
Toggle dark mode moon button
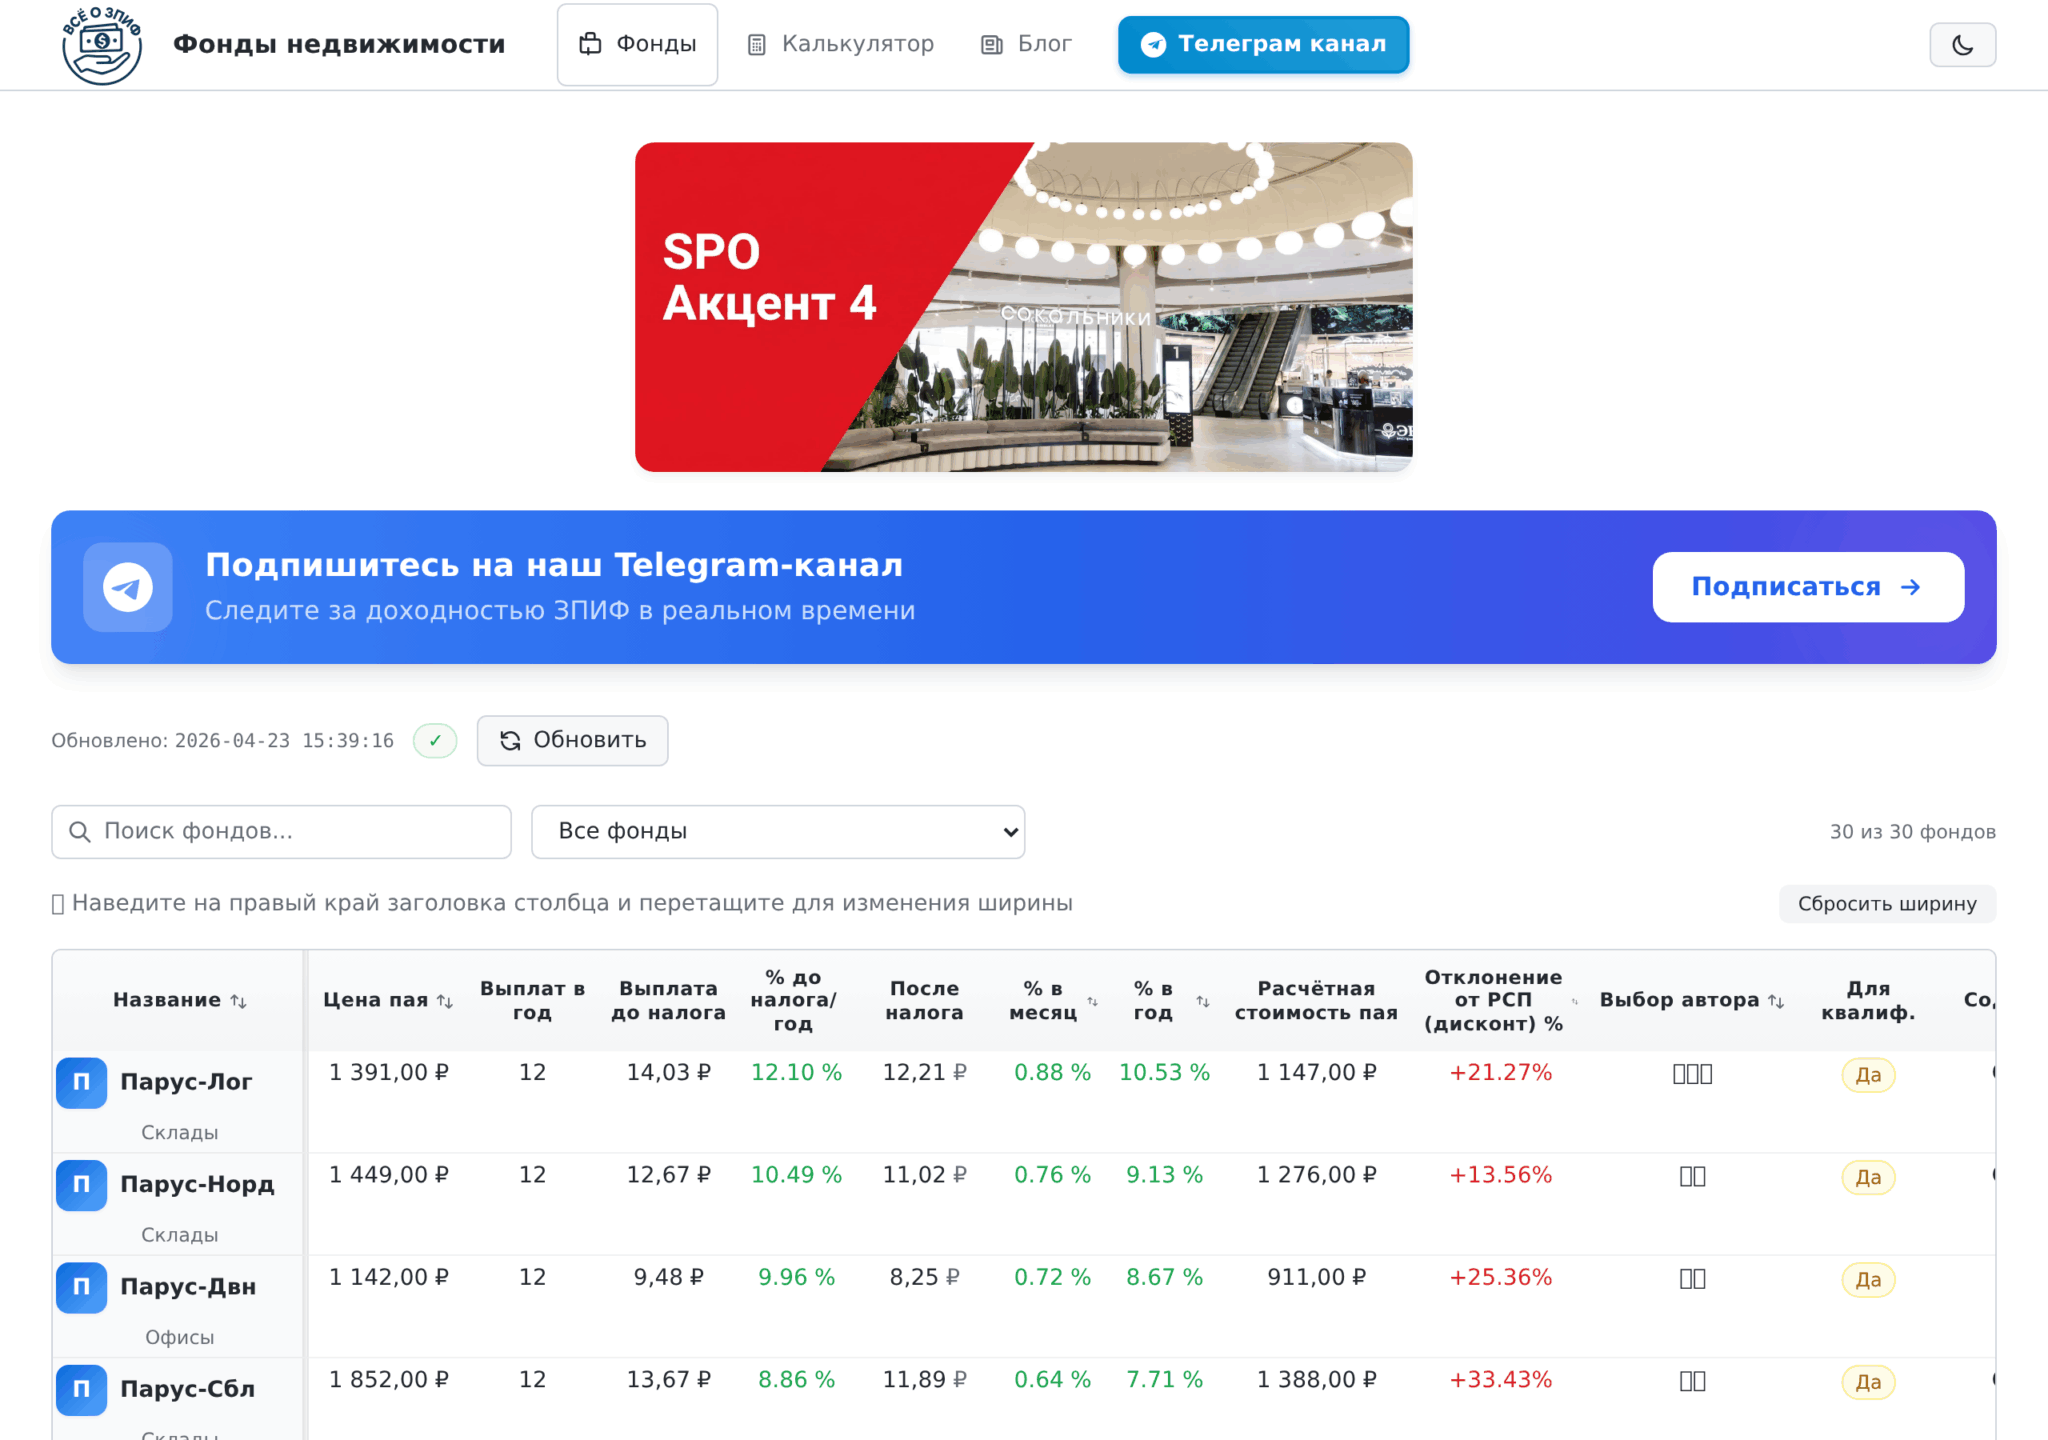pos(1962,45)
